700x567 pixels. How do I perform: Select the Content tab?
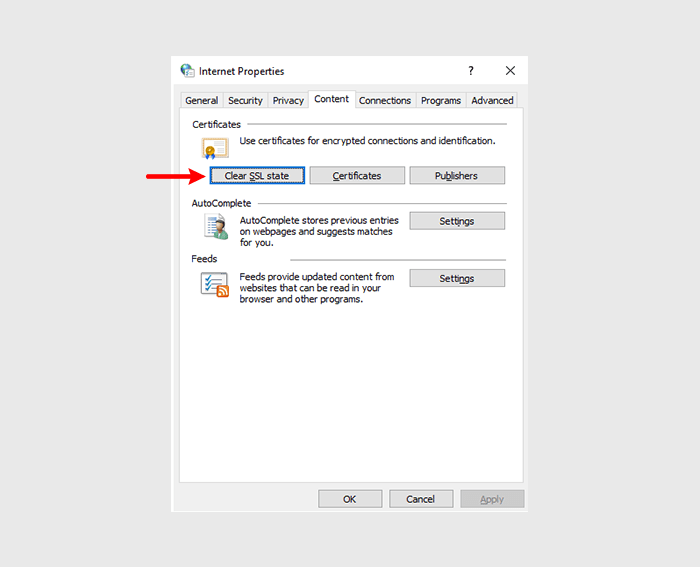tap(331, 99)
